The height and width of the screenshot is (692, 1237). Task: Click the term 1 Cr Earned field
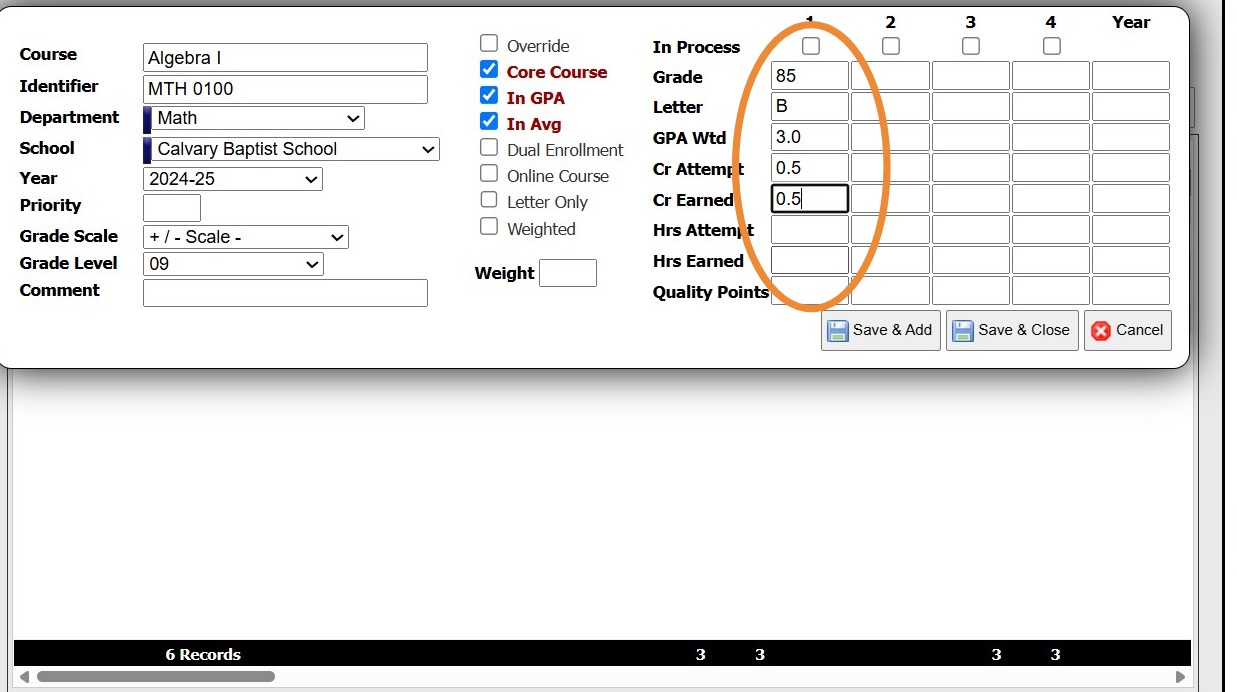tap(810, 199)
